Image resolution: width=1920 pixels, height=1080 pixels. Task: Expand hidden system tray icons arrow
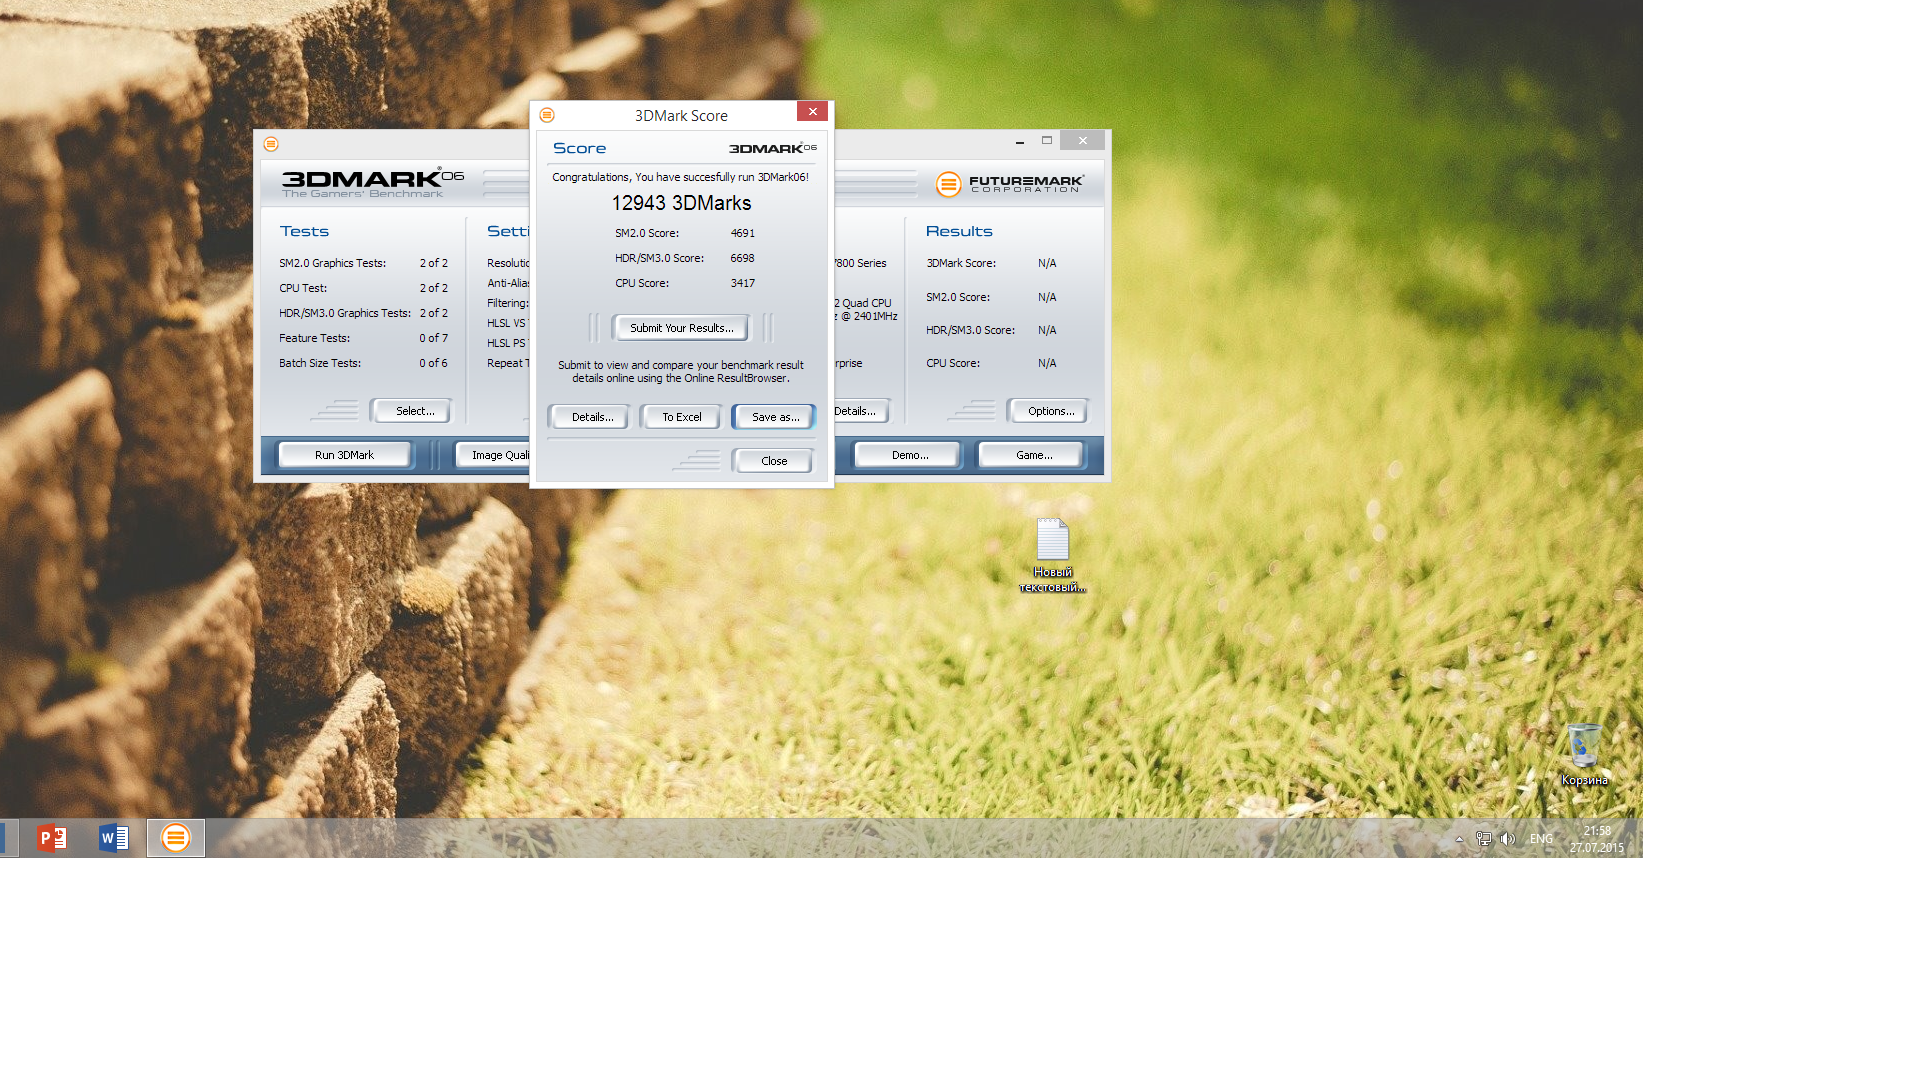tap(1459, 839)
